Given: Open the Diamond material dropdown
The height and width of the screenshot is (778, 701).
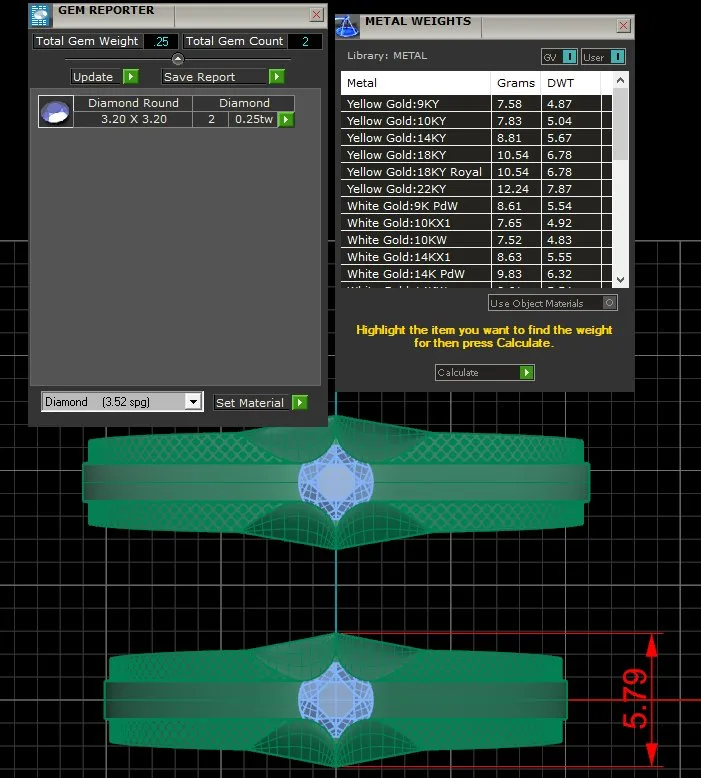Looking at the screenshot, I should pos(193,401).
